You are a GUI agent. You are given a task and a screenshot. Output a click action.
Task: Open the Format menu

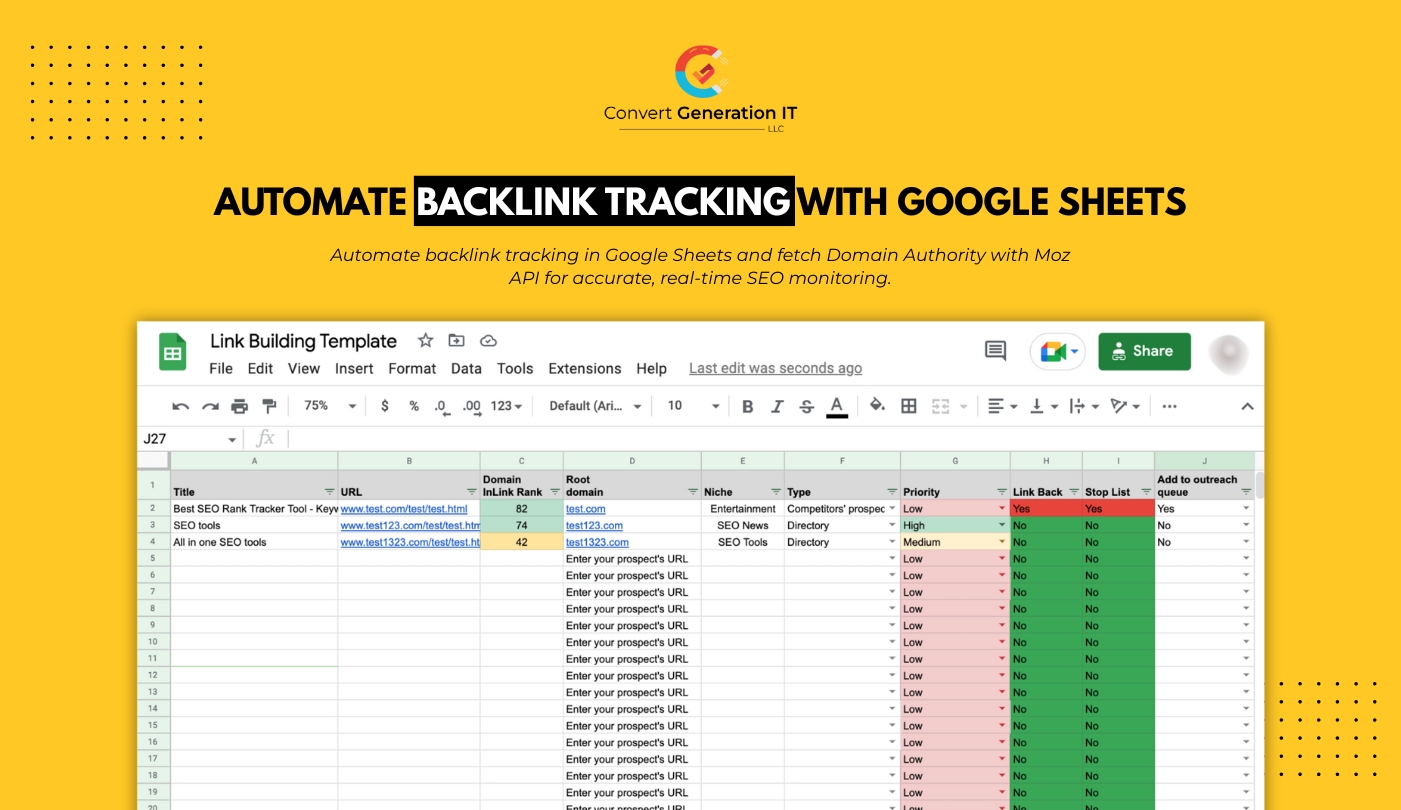click(x=412, y=368)
